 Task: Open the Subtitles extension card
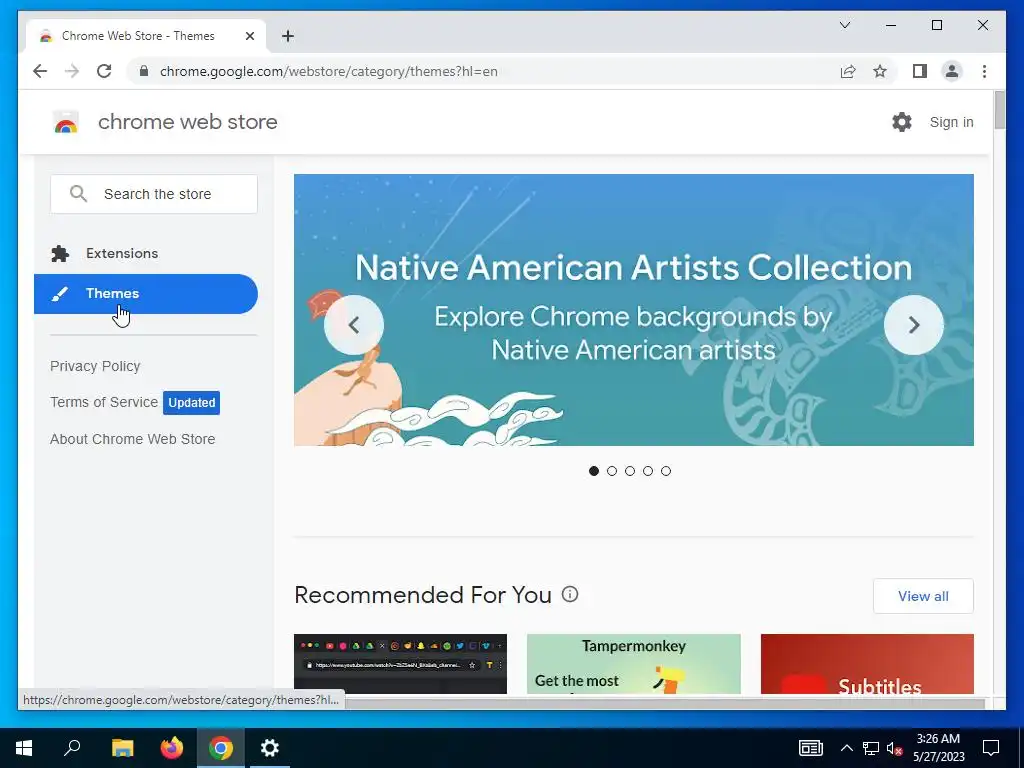(x=867, y=664)
